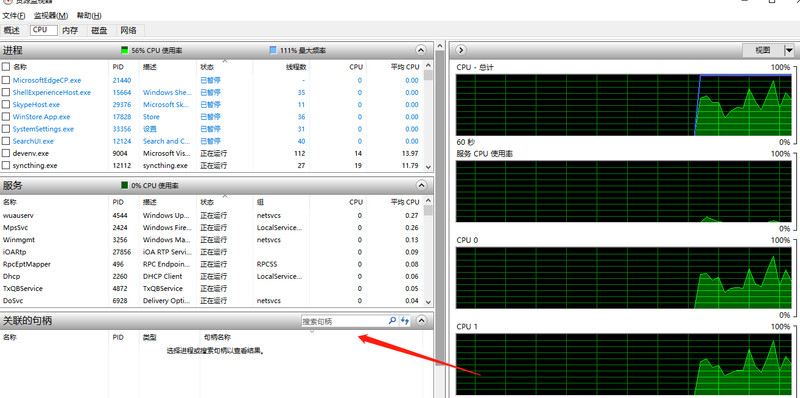Select the TxQBService service row

coord(212,288)
